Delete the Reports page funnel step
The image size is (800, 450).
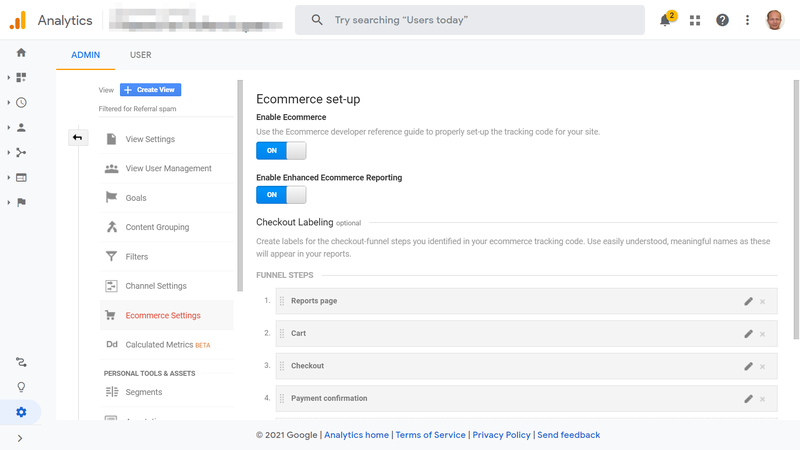(763, 302)
